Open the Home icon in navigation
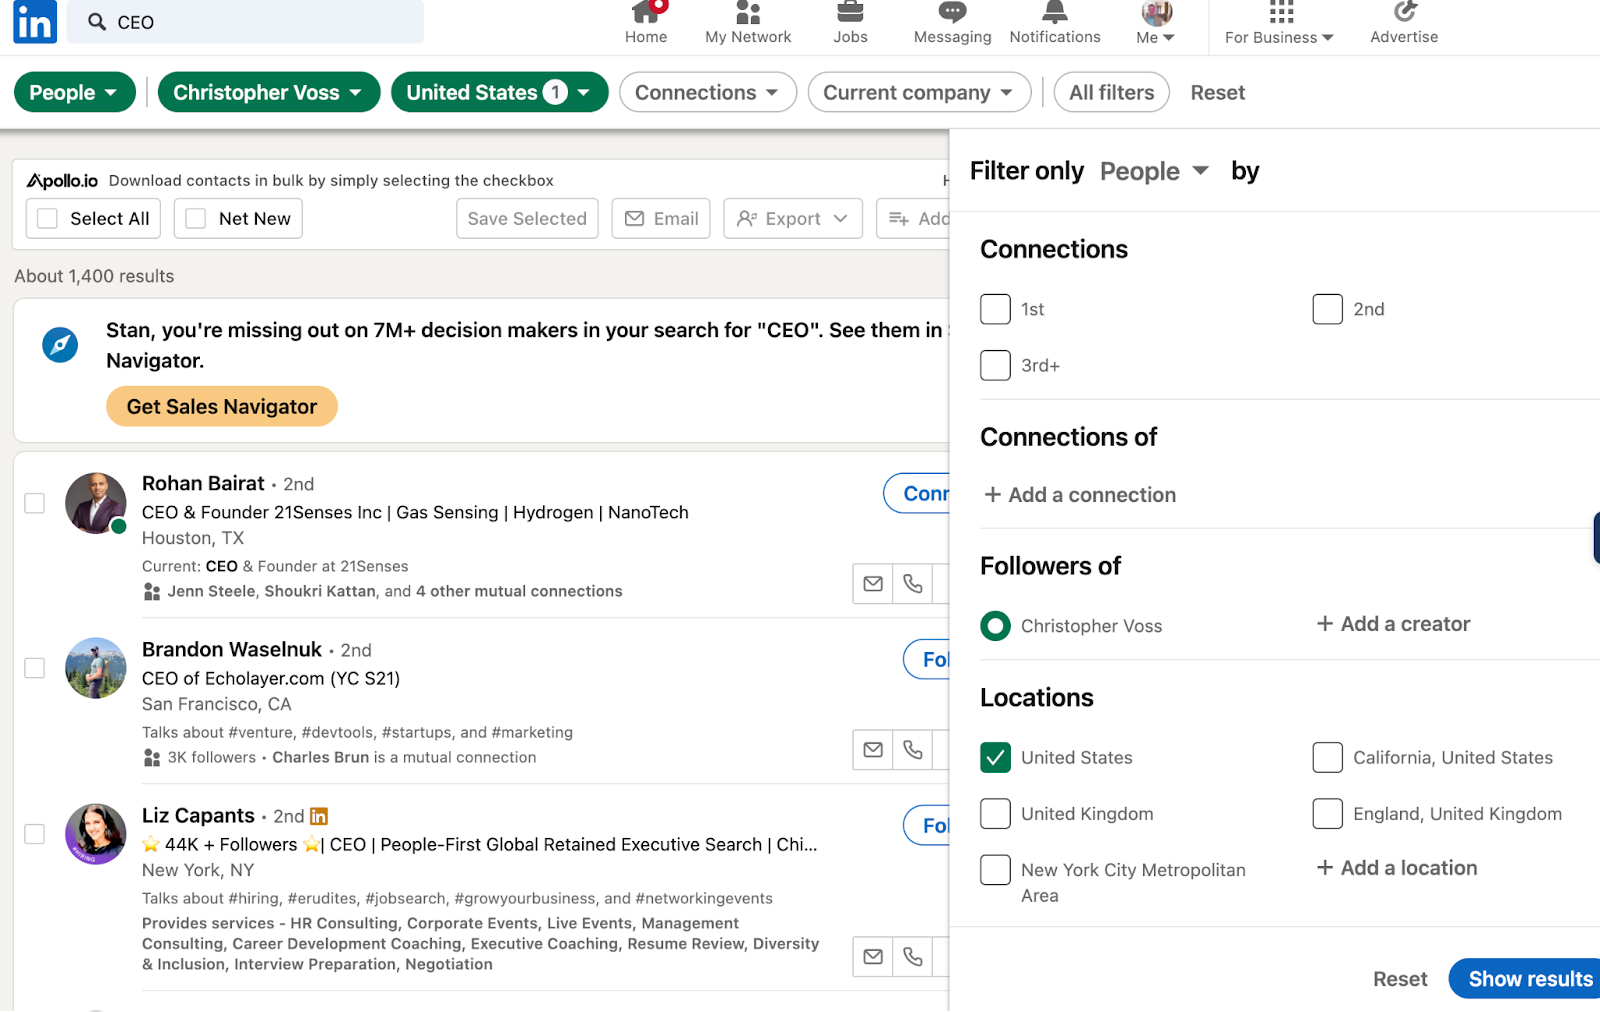 [x=646, y=12]
